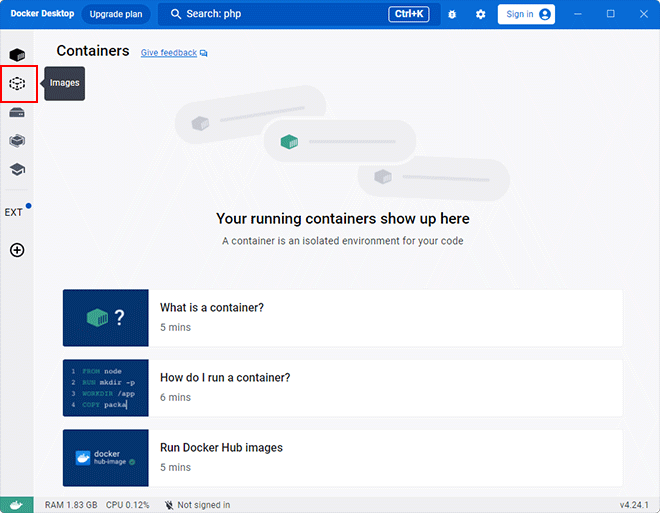Screen dimensions: 660x513
Task: Open the Volumes sidebar icon
Action: (17, 112)
